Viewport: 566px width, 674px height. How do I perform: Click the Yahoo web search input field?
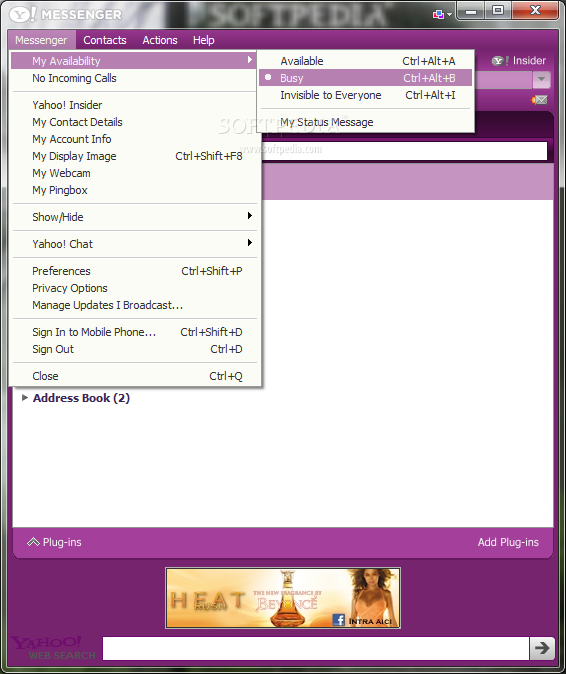click(315, 648)
